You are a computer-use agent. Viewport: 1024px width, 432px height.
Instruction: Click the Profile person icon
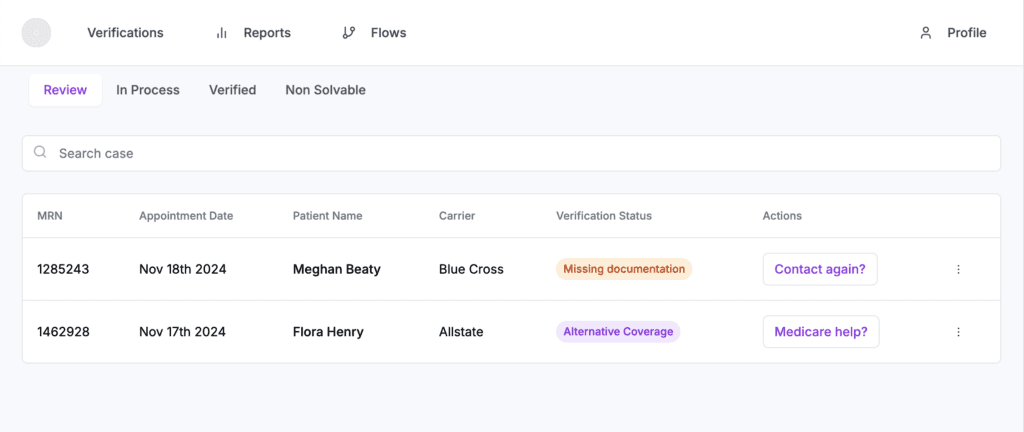(925, 33)
